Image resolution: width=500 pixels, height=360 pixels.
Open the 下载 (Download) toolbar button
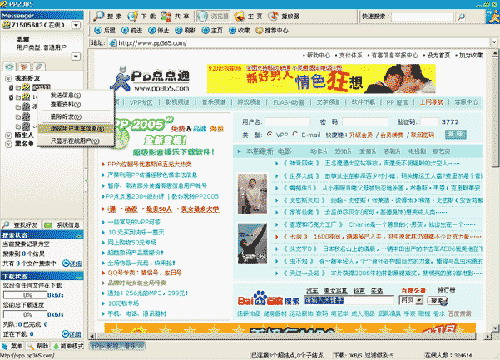(x=142, y=16)
